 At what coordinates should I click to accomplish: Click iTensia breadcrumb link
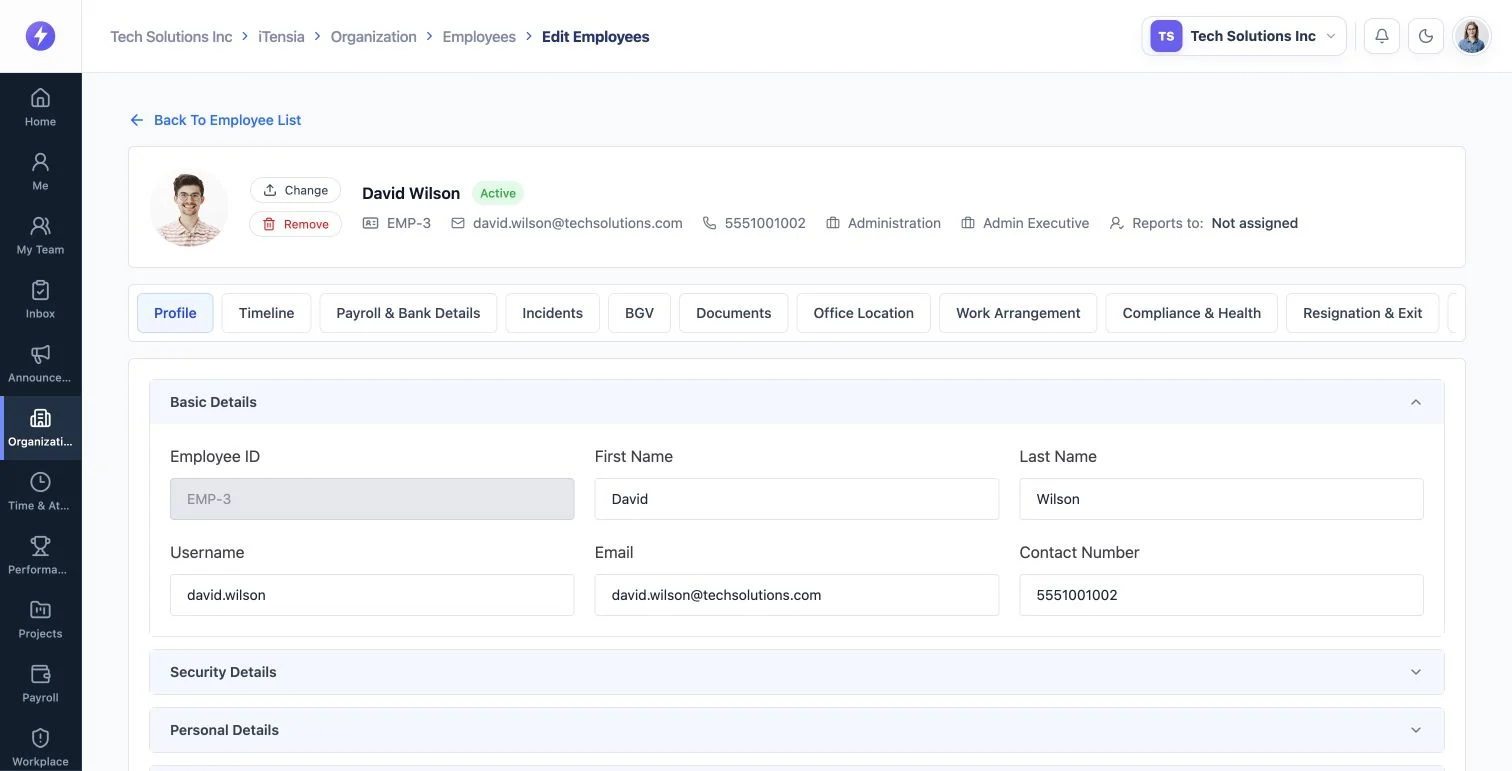[x=281, y=36]
